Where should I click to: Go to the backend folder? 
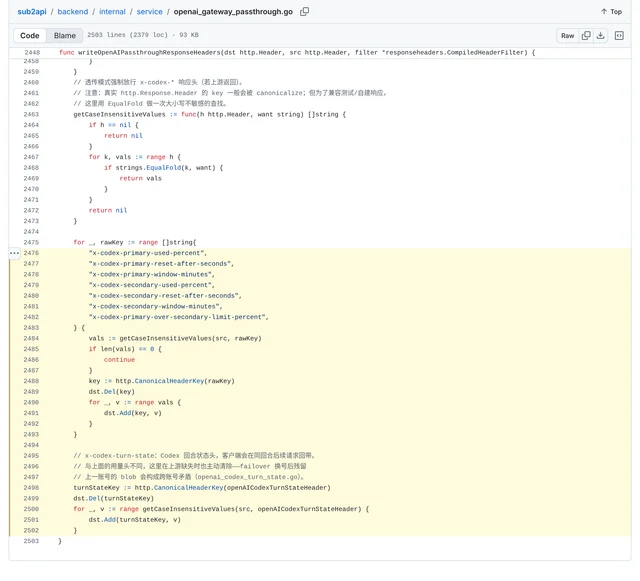pyautogui.click(x=73, y=11)
